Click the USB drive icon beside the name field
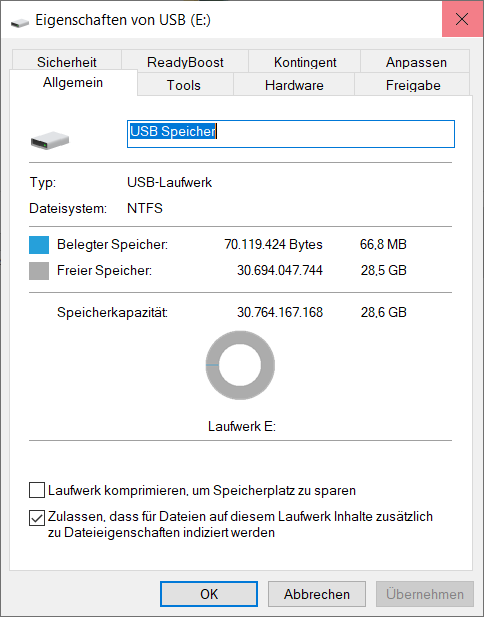The image size is (484, 617). click(x=50, y=140)
